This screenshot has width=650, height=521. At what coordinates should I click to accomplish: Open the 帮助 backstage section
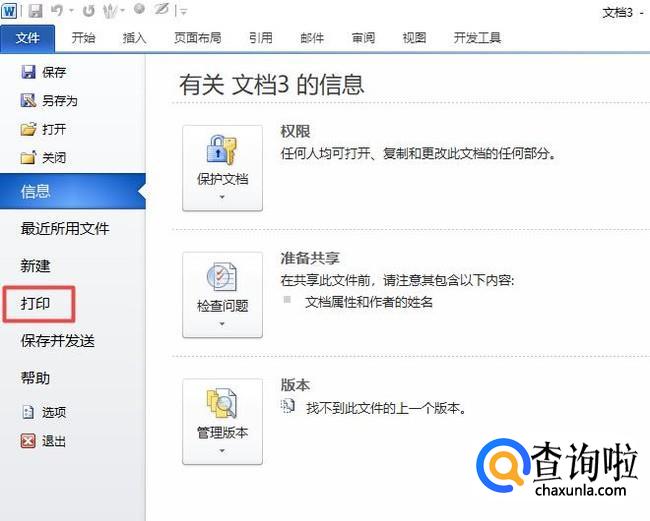tap(35, 378)
